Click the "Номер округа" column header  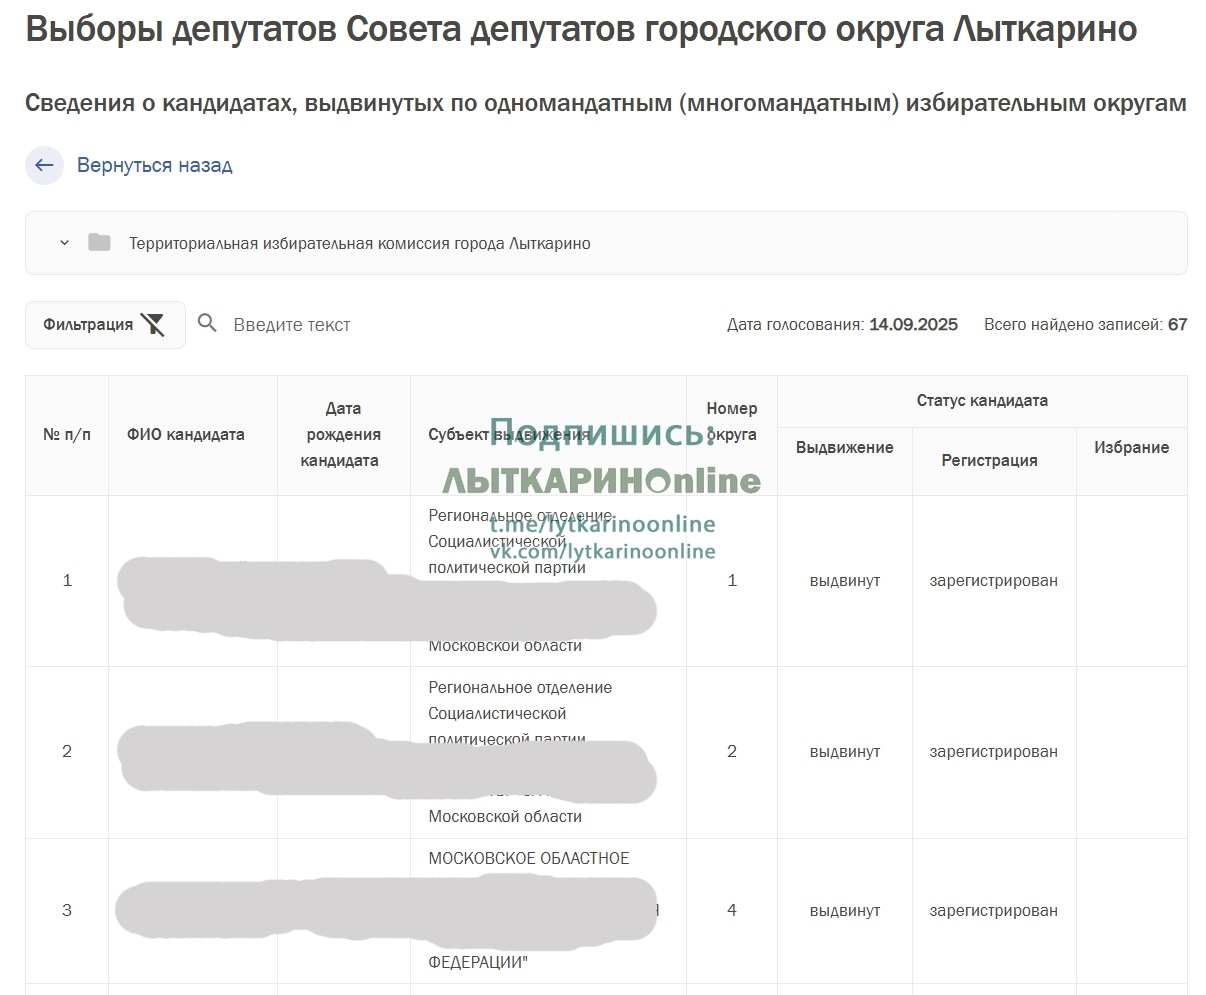(732, 421)
